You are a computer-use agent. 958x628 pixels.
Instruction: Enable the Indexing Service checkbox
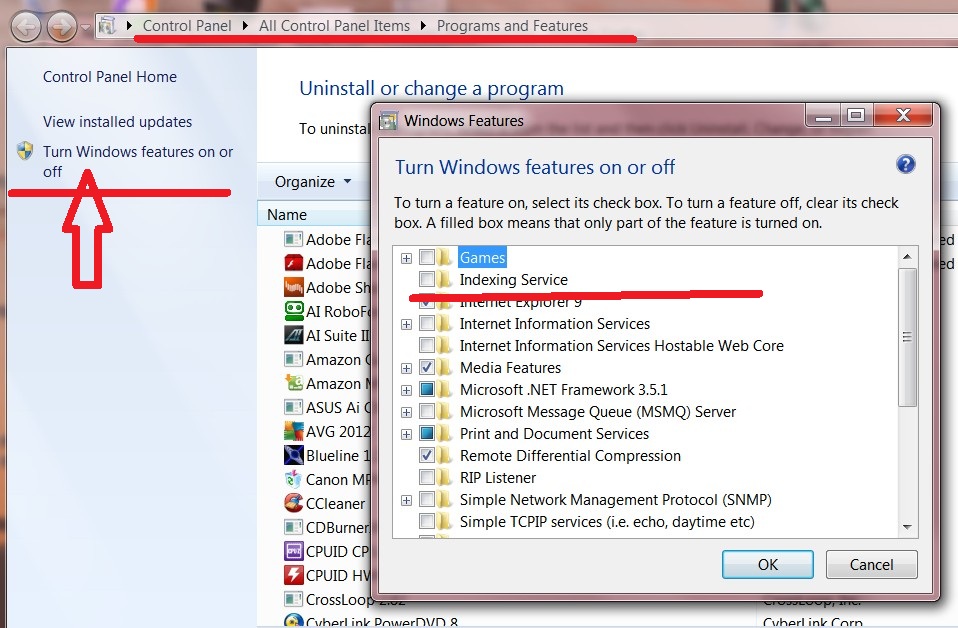[x=427, y=279]
